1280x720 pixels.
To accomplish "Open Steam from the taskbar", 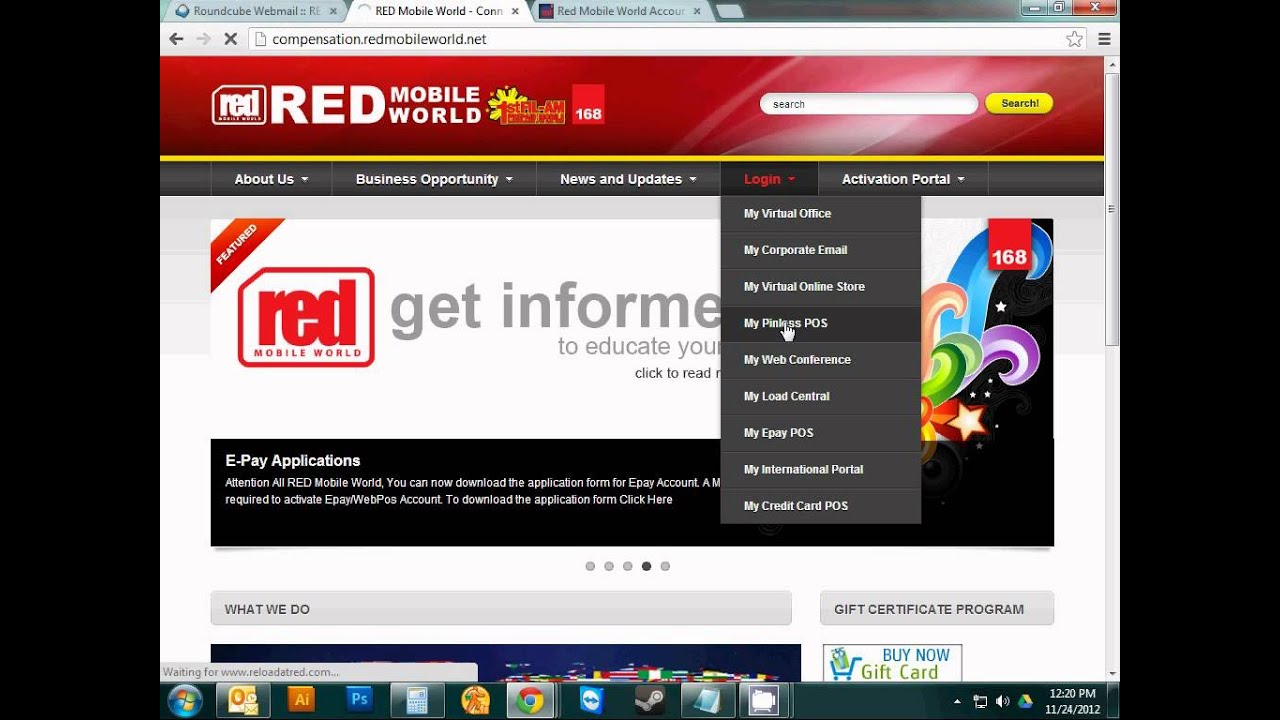I will click(649, 700).
